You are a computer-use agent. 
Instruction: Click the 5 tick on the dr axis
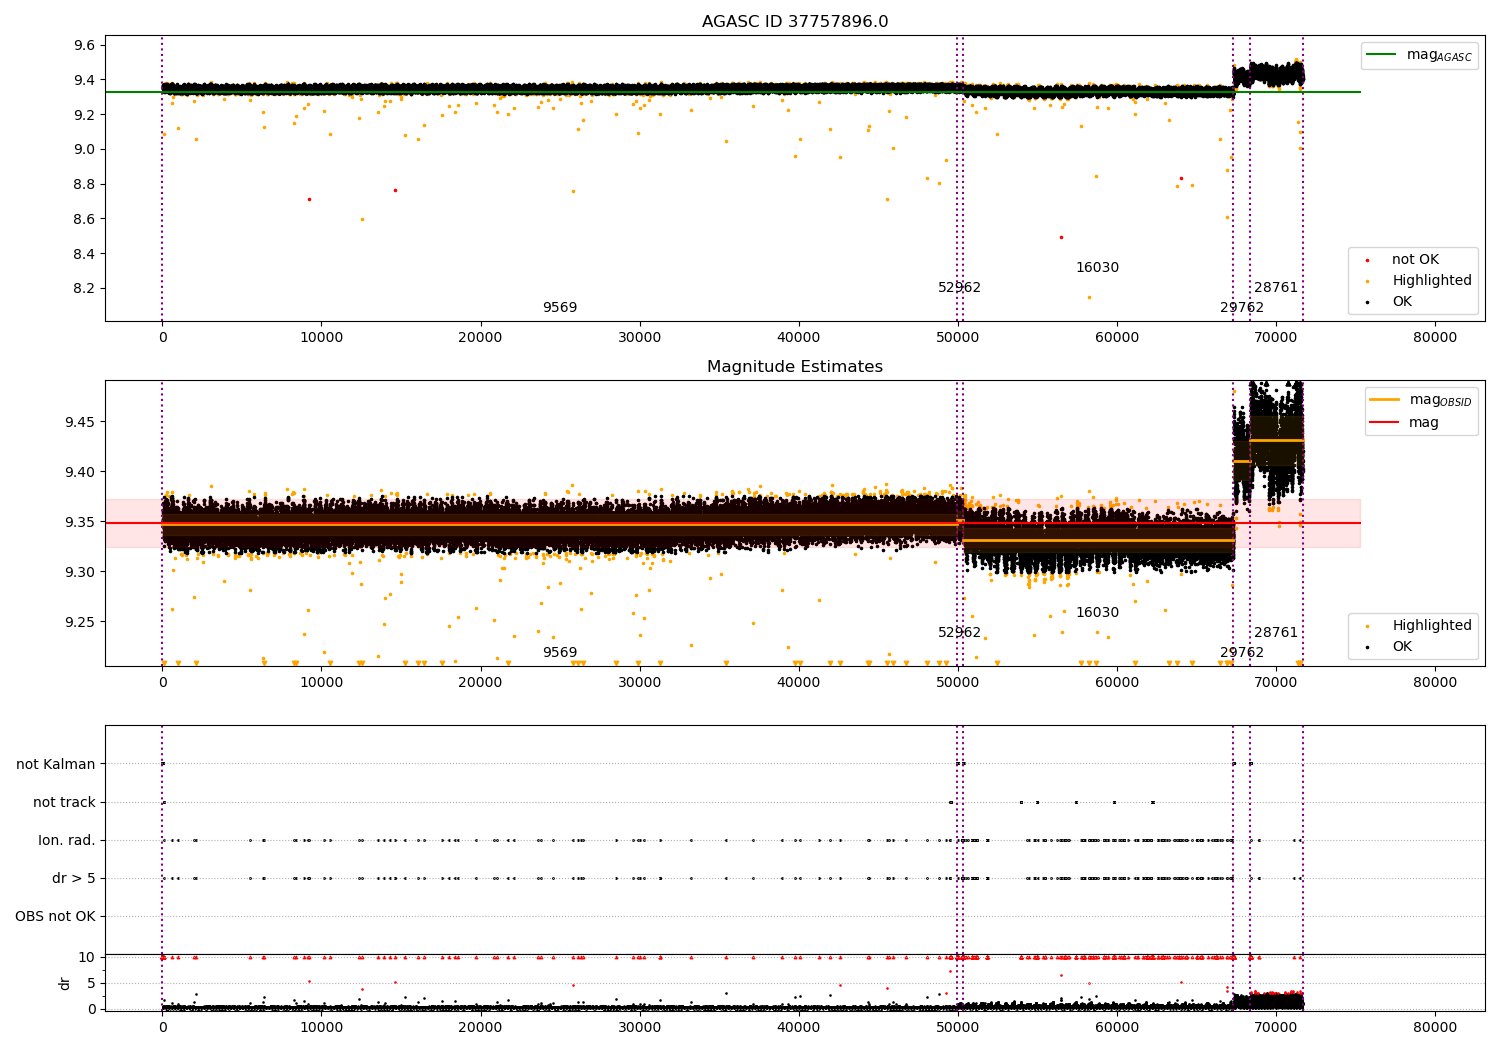click(x=92, y=983)
